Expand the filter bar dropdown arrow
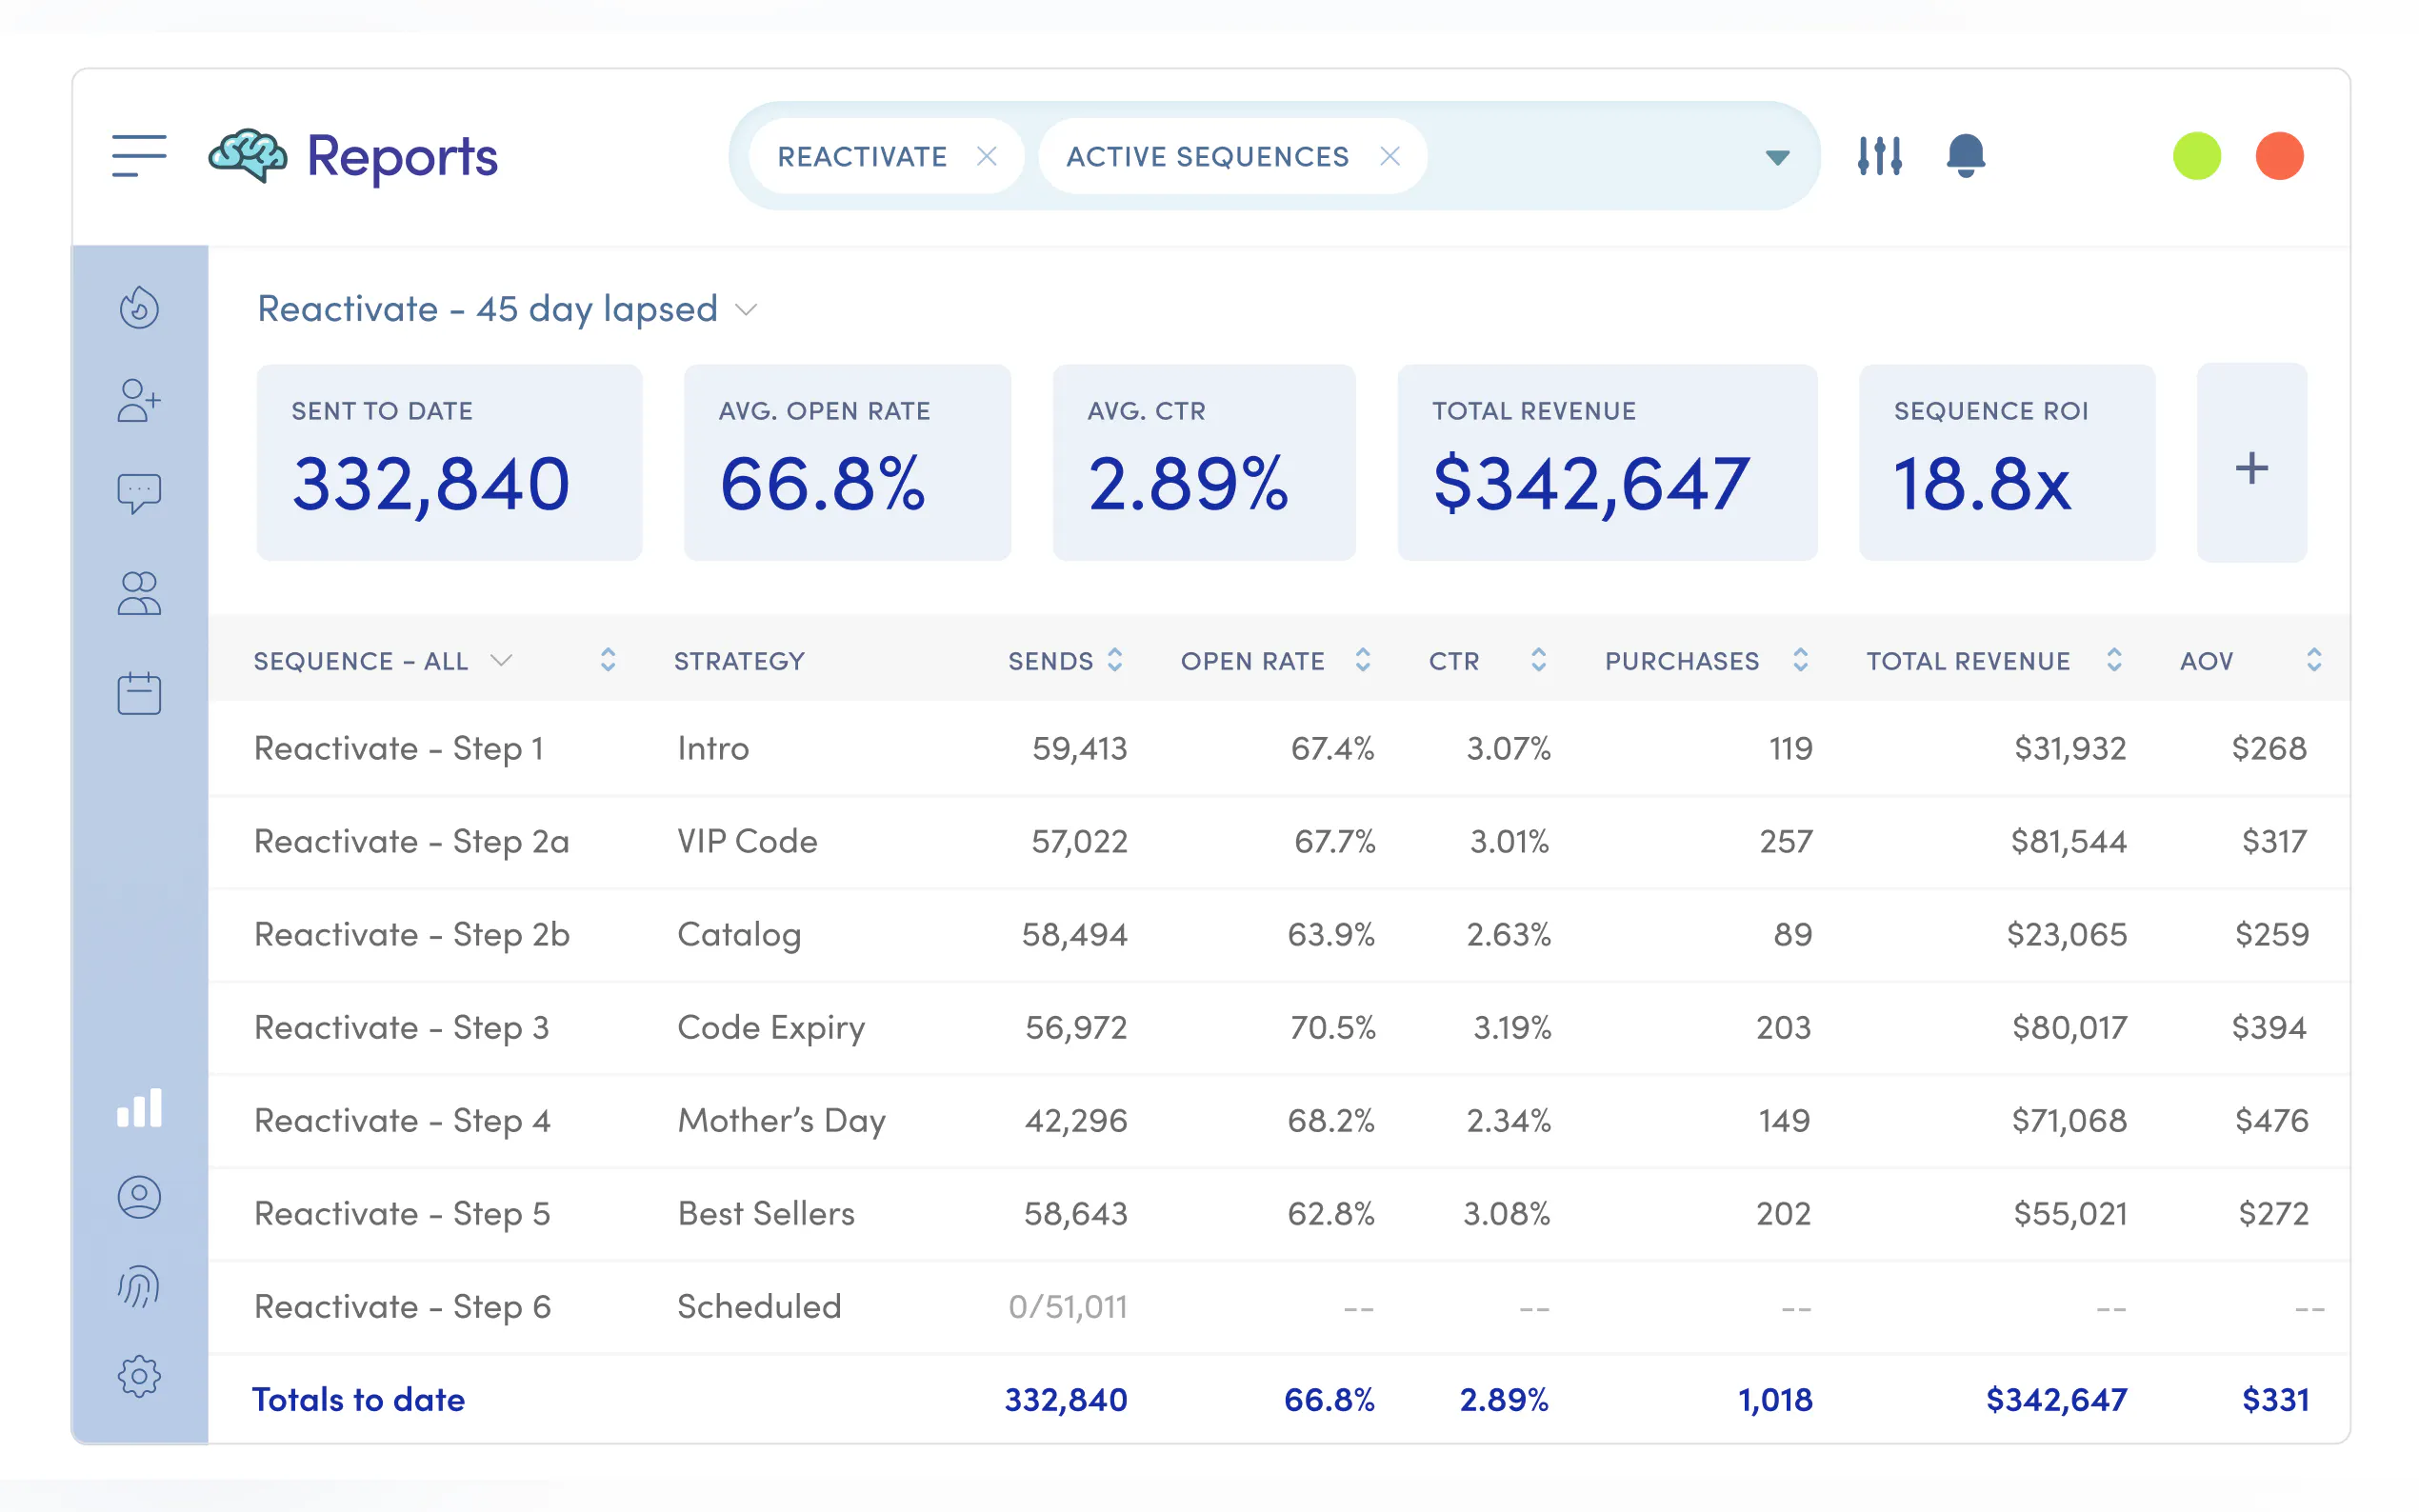The width and height of the screenshot is (2419, 1512). [x=1776, y=158]
